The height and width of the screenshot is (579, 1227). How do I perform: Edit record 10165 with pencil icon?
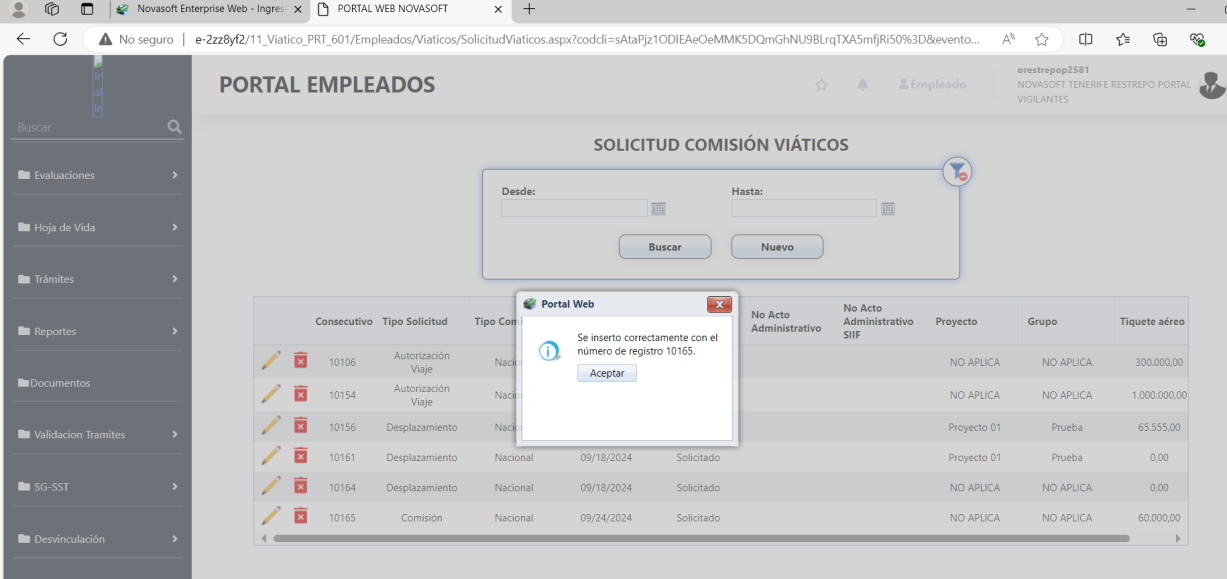click(271, 516)
